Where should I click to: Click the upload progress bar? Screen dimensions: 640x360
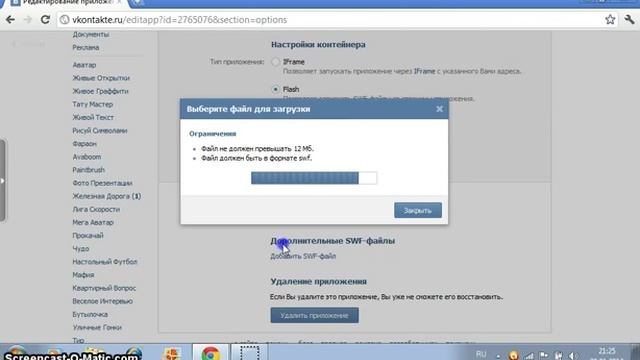pos(314,178)
